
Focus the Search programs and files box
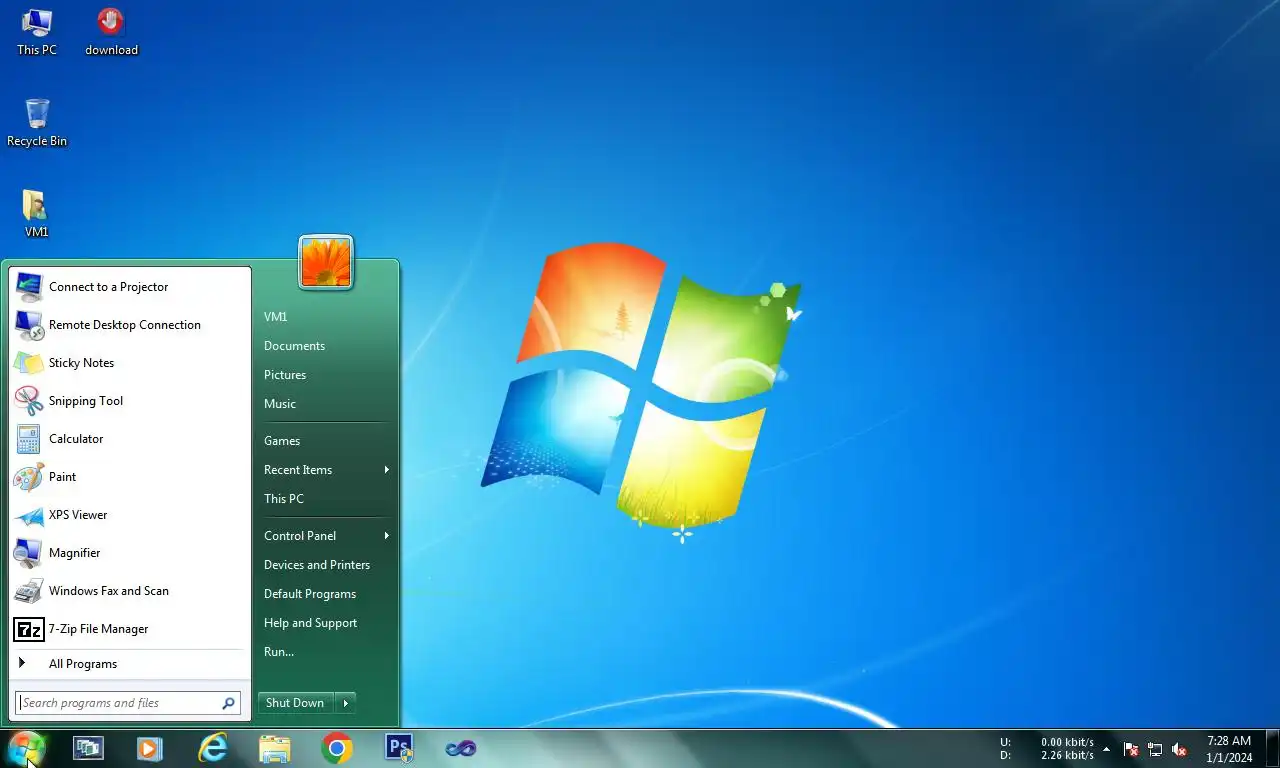[x=128, y=703]
